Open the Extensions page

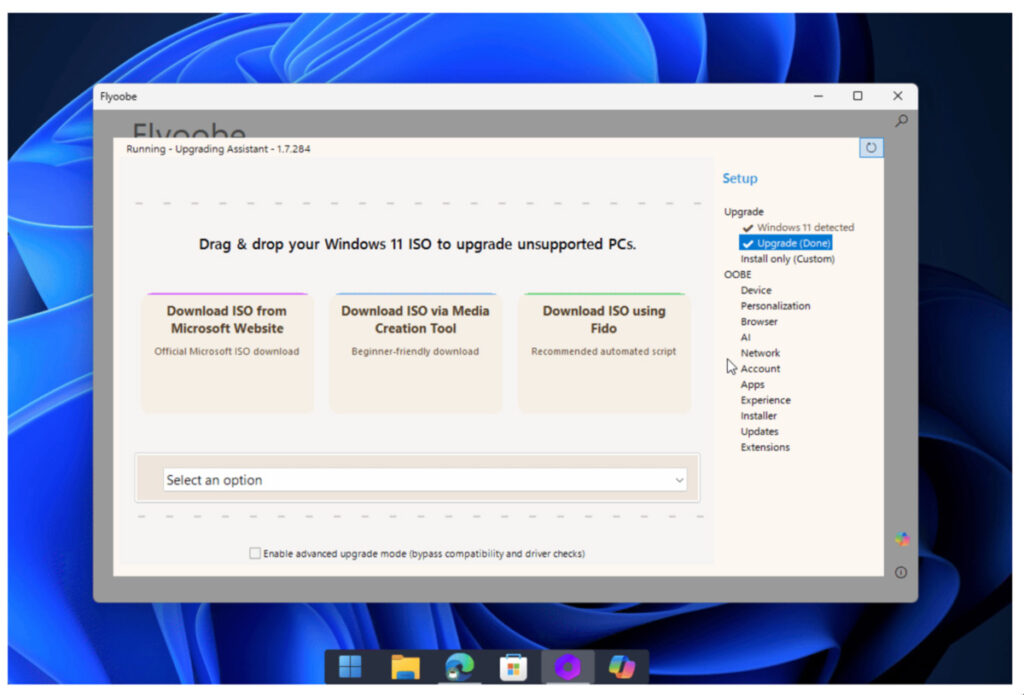(x=765, y=447)
